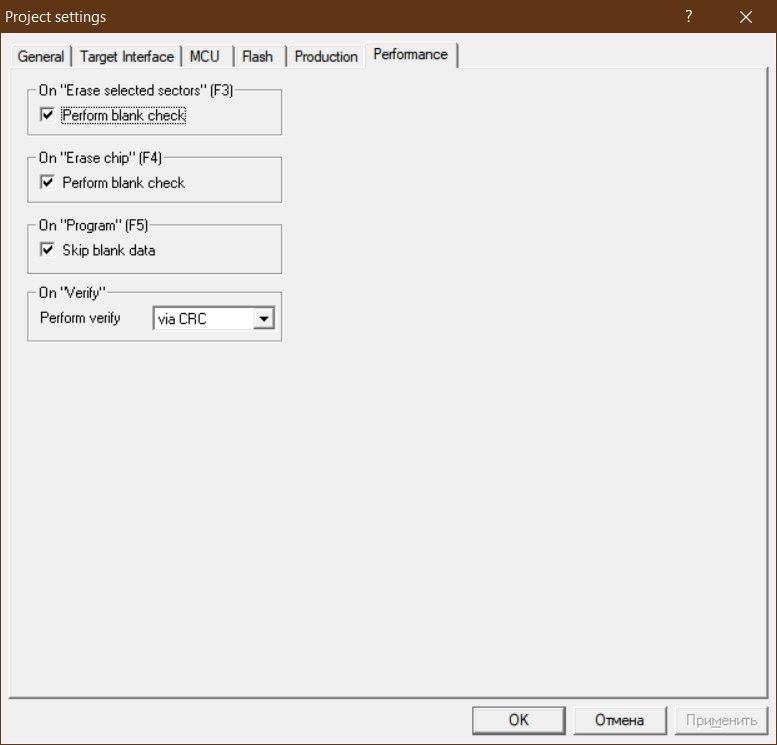Click the 'Perform verify' label text
Image resolution: width=777 pixels, height=745 pixels.
pyautogui.click(x=80, y=318)
